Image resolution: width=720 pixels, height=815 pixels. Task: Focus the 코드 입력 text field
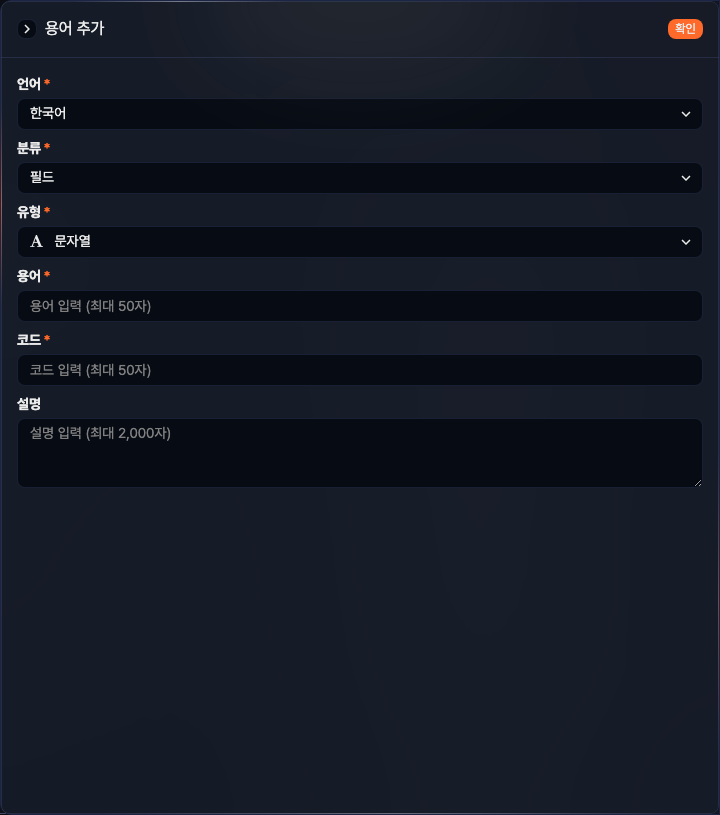pos(360,370)
